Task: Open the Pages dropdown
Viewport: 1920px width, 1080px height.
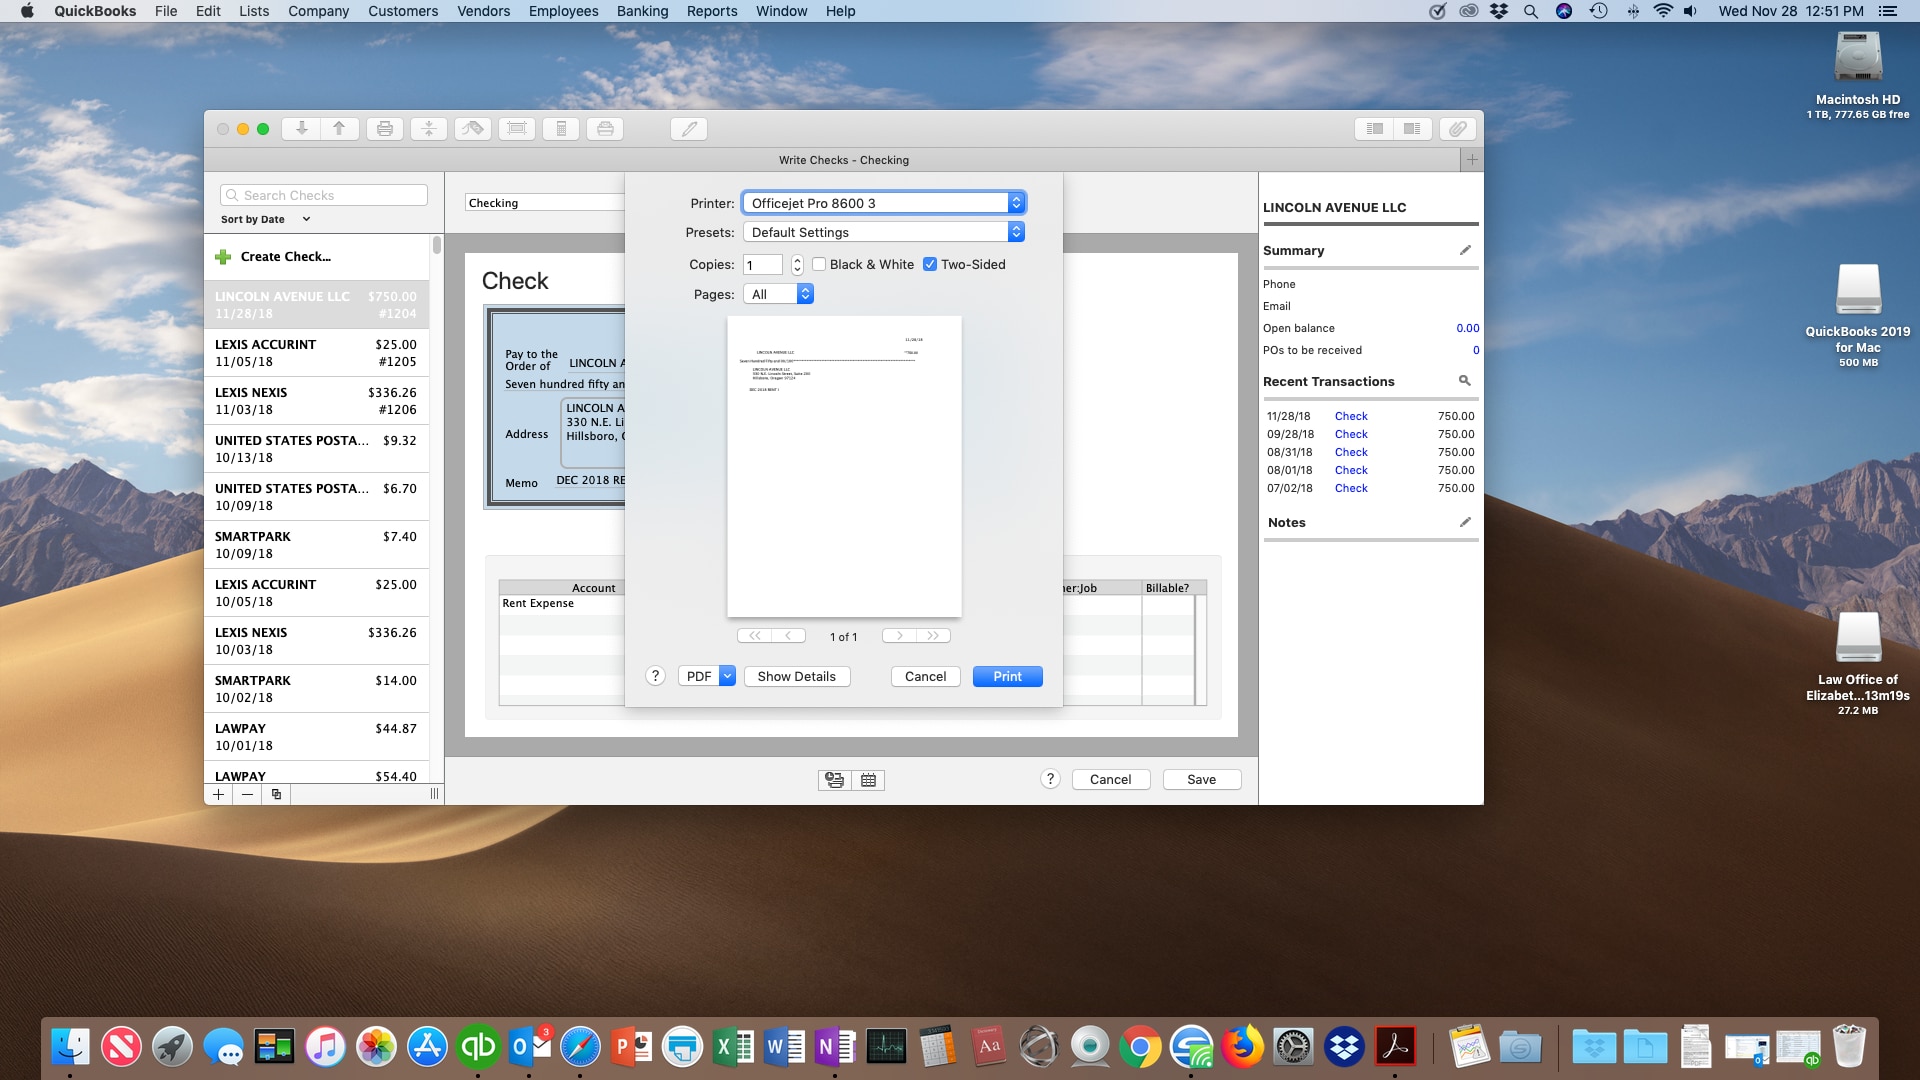Action: (x=778, y=294)
